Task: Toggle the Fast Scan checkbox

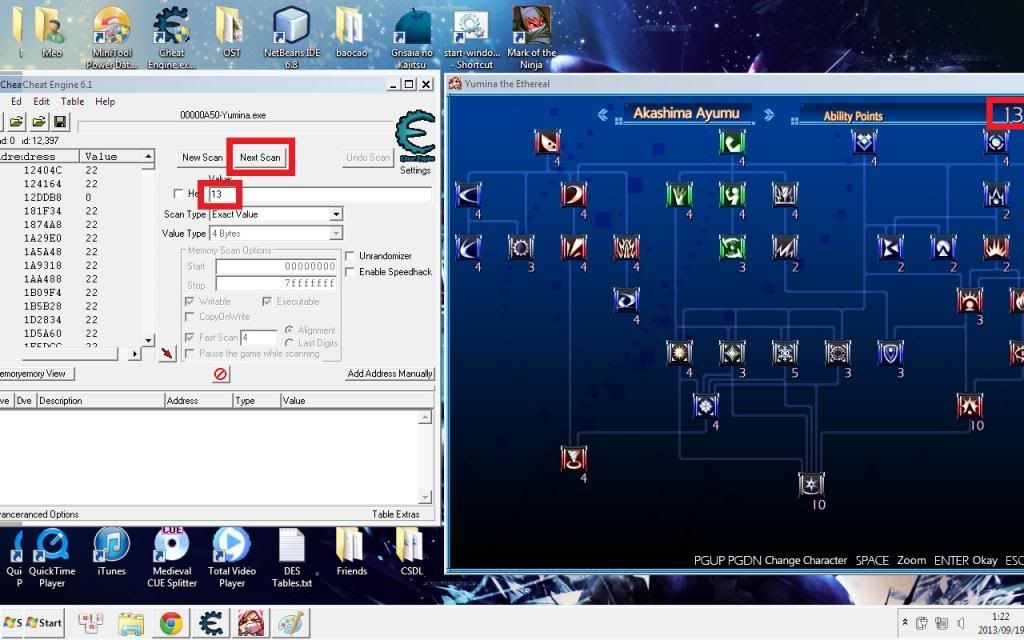Action: (x=189, y=337)
